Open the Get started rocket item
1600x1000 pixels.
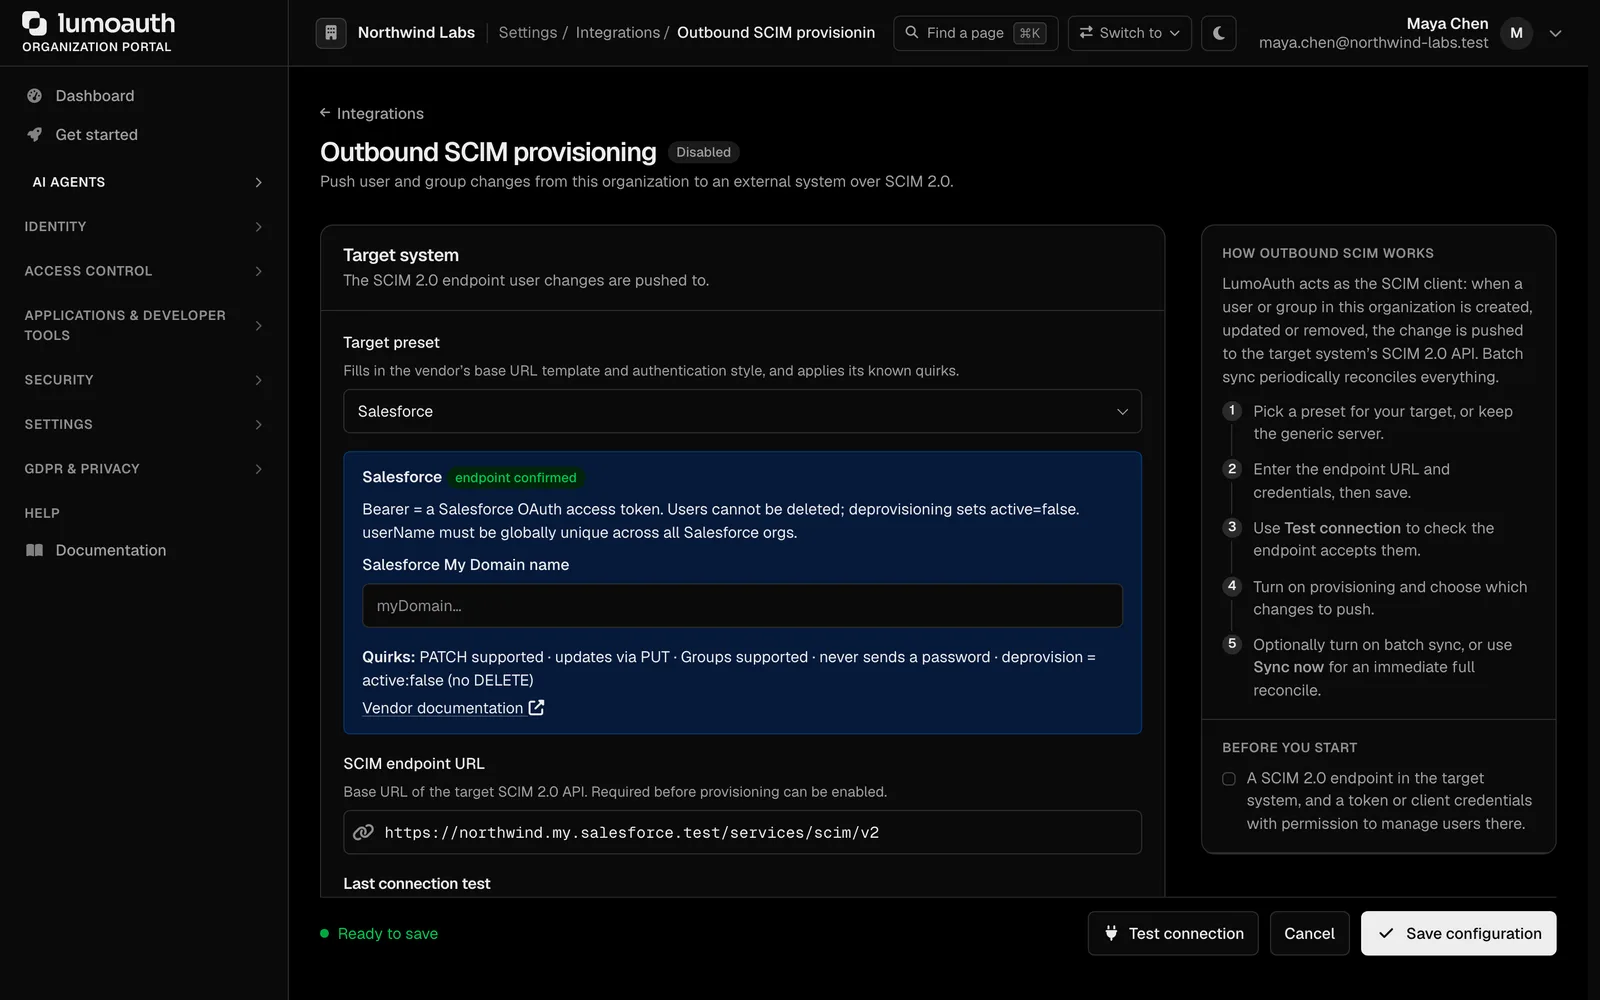tap(96, 135)
